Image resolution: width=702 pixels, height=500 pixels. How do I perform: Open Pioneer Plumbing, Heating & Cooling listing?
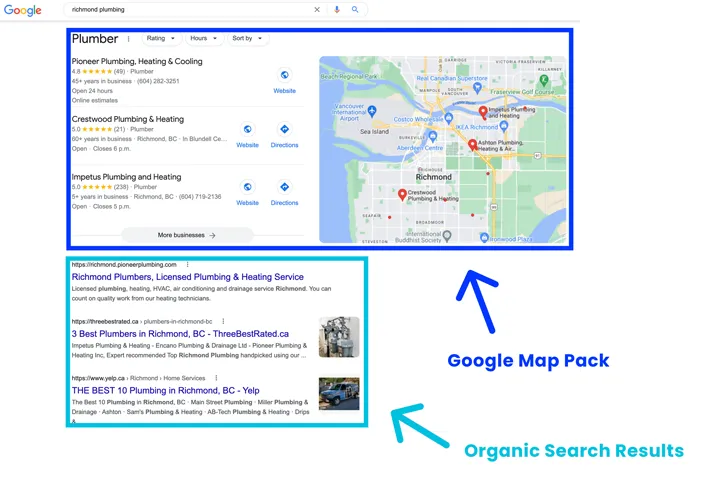point(137,61)
